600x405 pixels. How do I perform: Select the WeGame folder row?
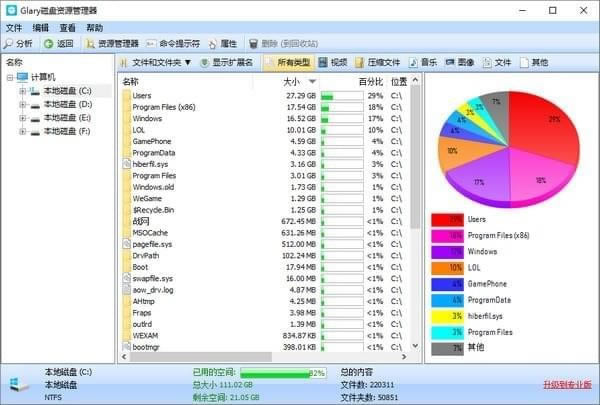coord(264,198)
